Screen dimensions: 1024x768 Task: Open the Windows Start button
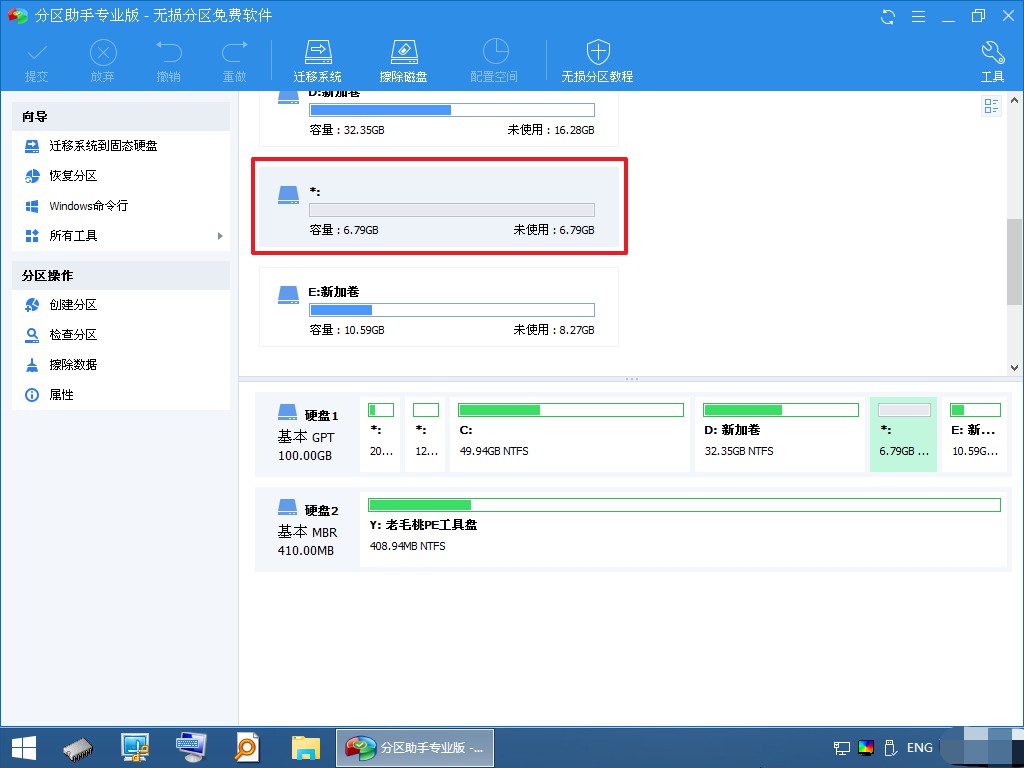[x=24, y=748]
